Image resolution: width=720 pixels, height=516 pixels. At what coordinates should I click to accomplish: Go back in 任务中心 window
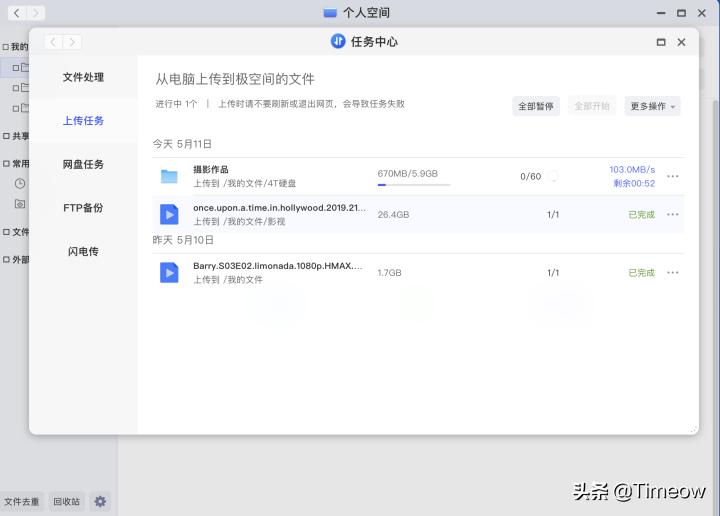tap(53, 42)
